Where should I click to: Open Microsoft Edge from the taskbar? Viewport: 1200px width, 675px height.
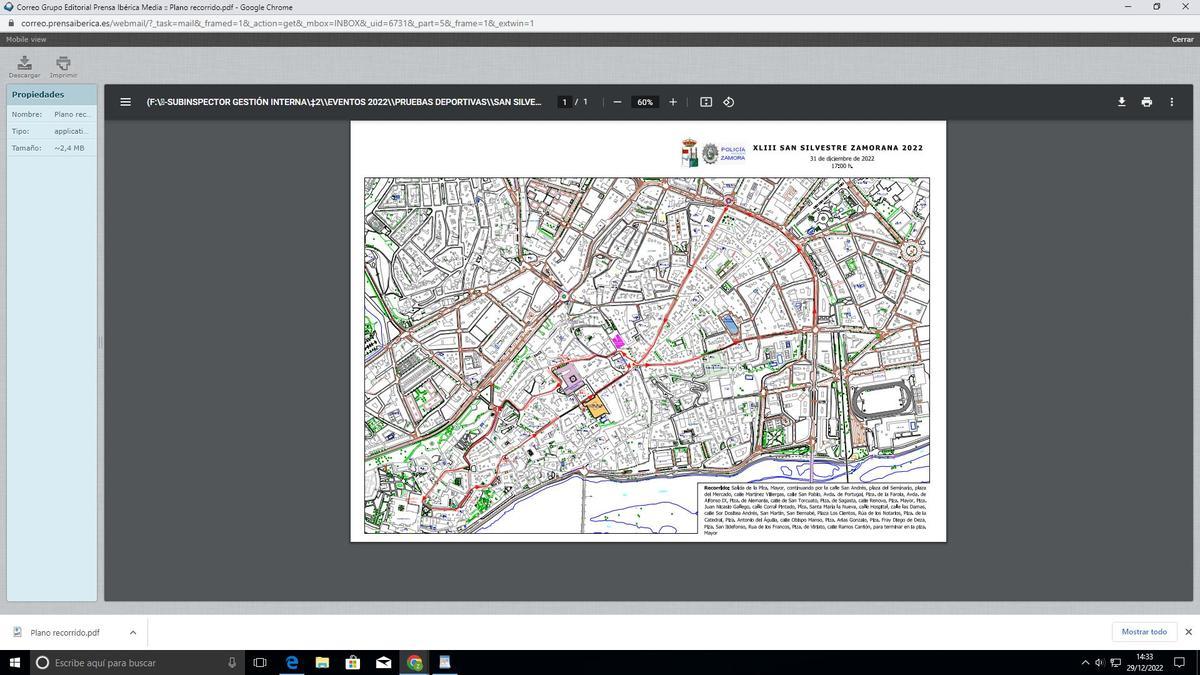point(292,662)
